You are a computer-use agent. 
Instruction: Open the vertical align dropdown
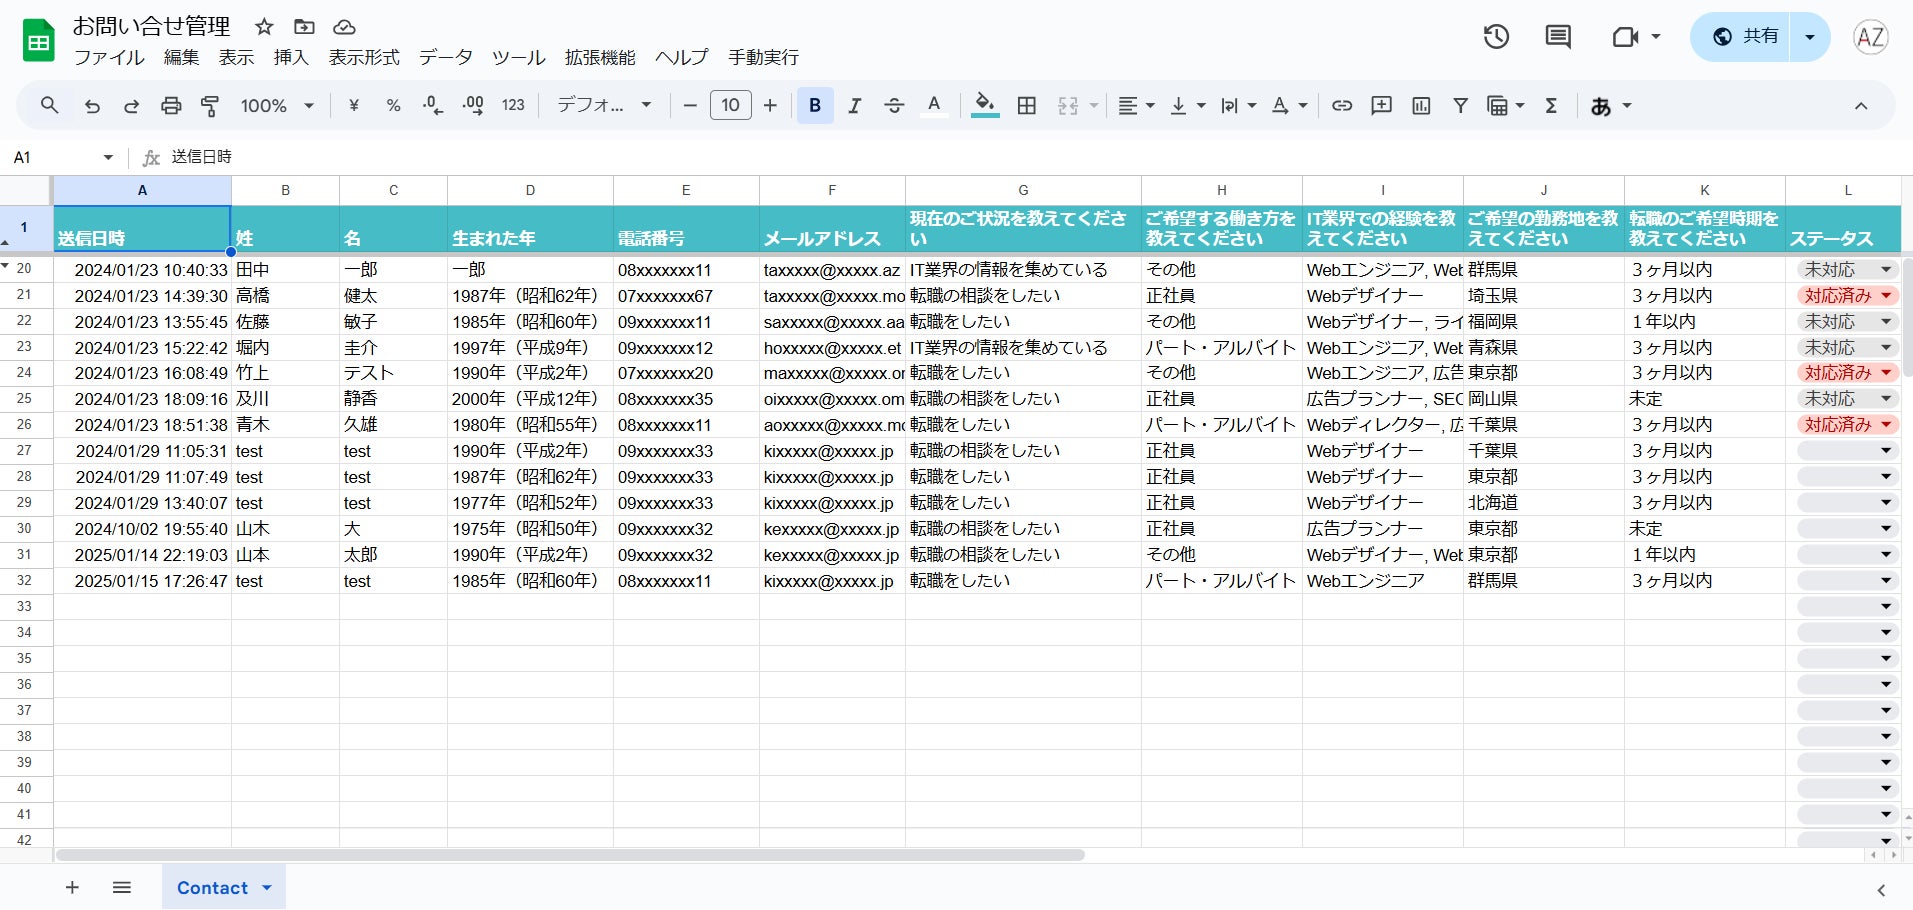click(1187, 105)
